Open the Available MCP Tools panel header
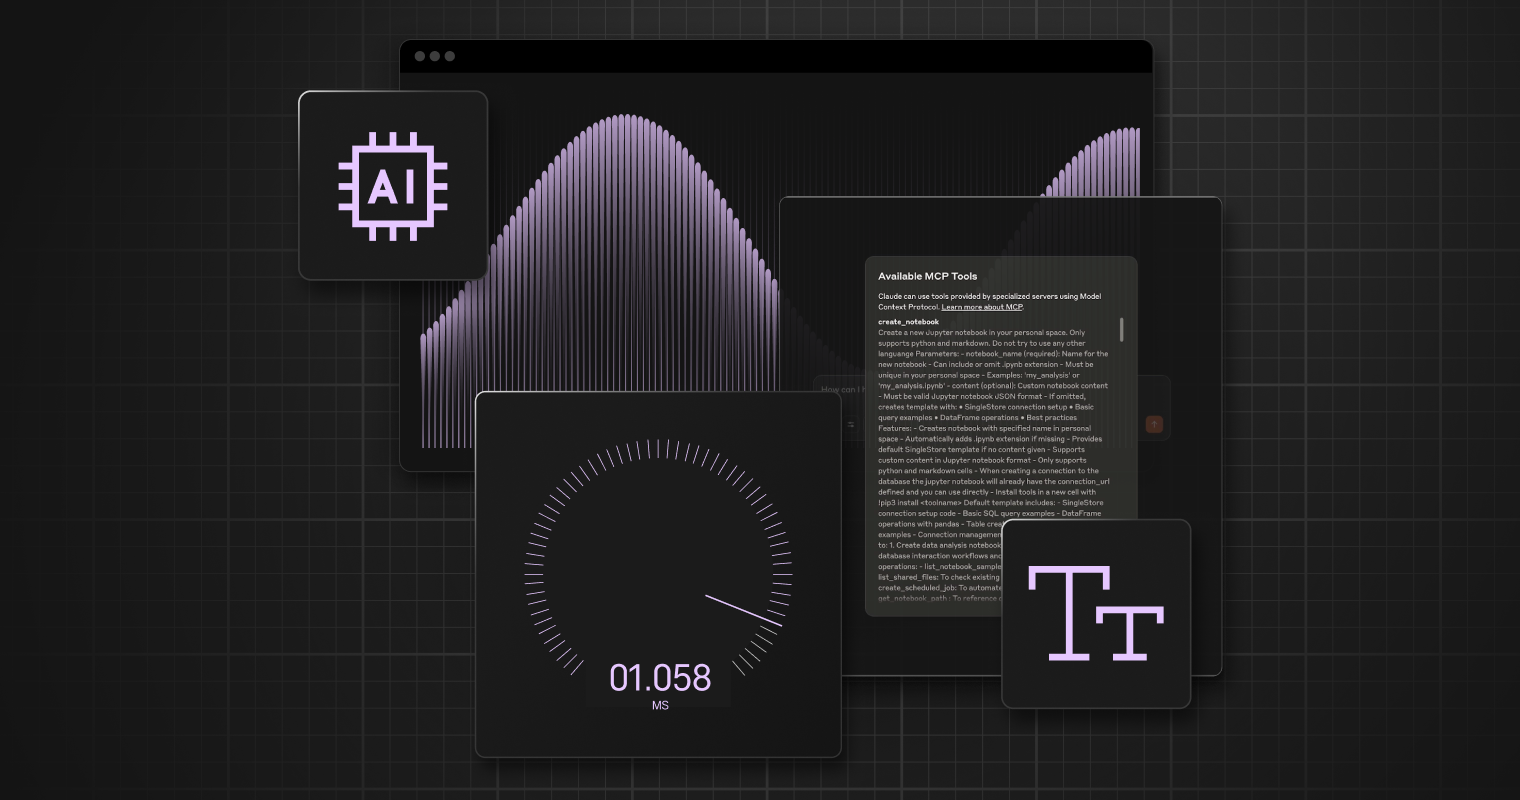1520x800 pixels. pyautogui.click(x=927, y=276)
